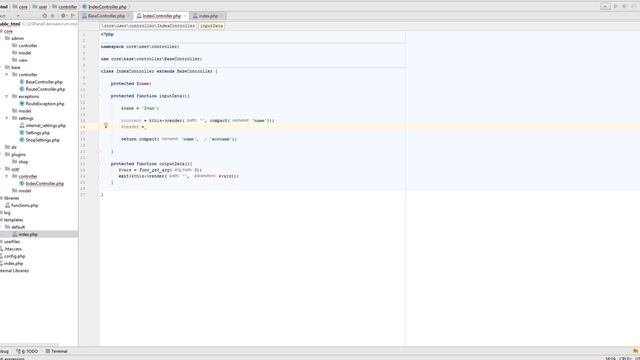Collapse the user controller folder arrow
The image size is (640, 360).
pyautogui.click(x=7, y=176)
